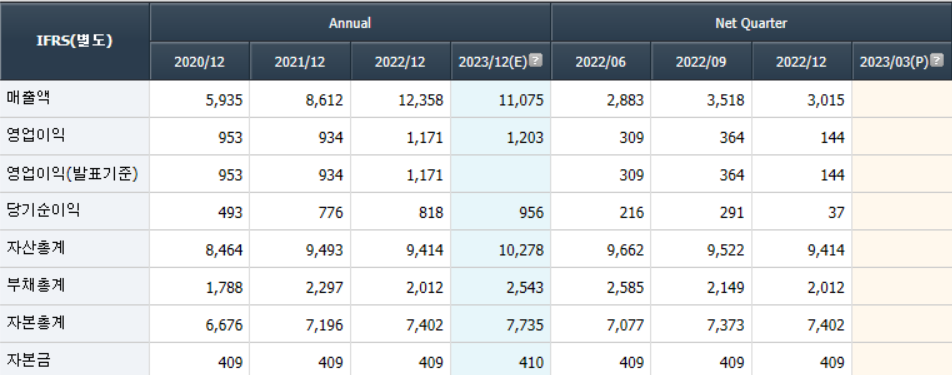This screenshot has height=375, width=952.
Task: Click the 410 estimated capital stock value
Action: (531, 363)
